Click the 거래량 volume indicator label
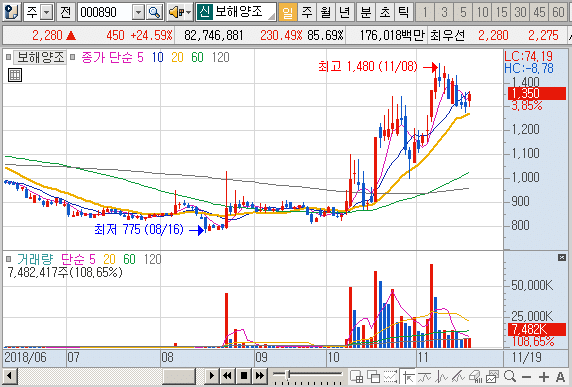572x387 pixels. coord(35,259)
